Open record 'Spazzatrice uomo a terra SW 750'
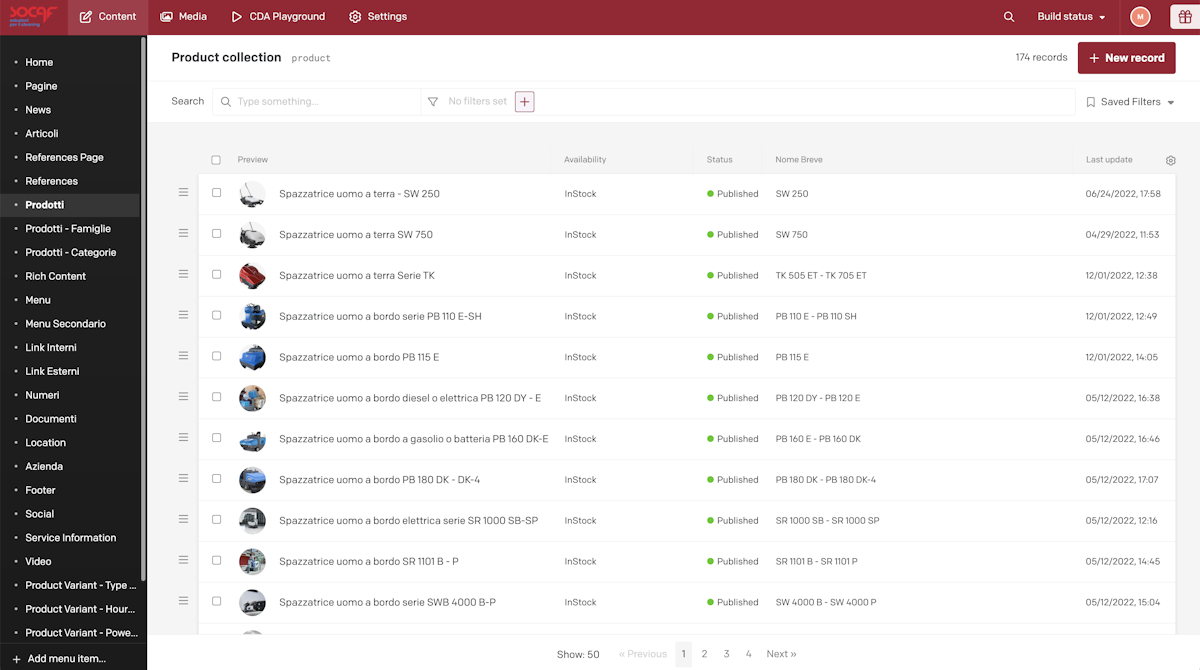 (x=356, y=235)
